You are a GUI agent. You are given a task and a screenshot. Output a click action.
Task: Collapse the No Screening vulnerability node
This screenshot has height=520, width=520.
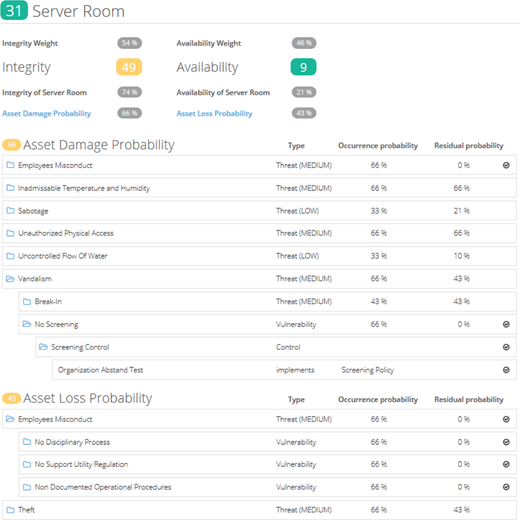[x=27, y=324]
